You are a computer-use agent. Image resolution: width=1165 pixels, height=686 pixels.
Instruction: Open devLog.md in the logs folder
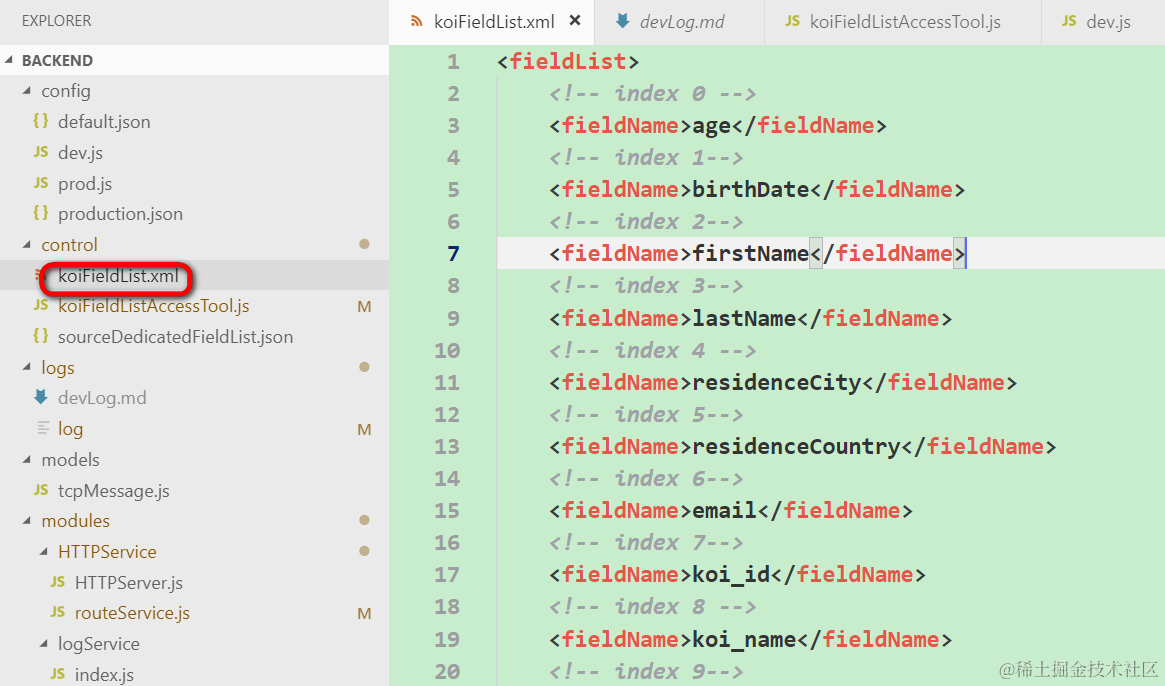102,398
